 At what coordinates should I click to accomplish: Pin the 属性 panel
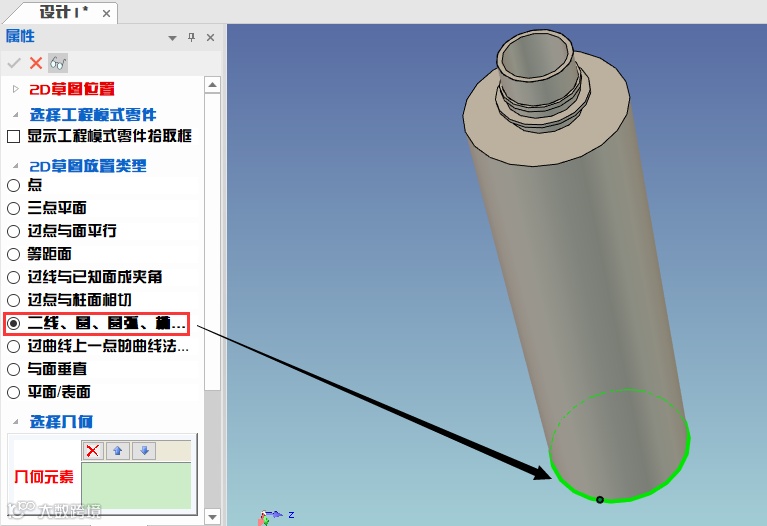191,37
